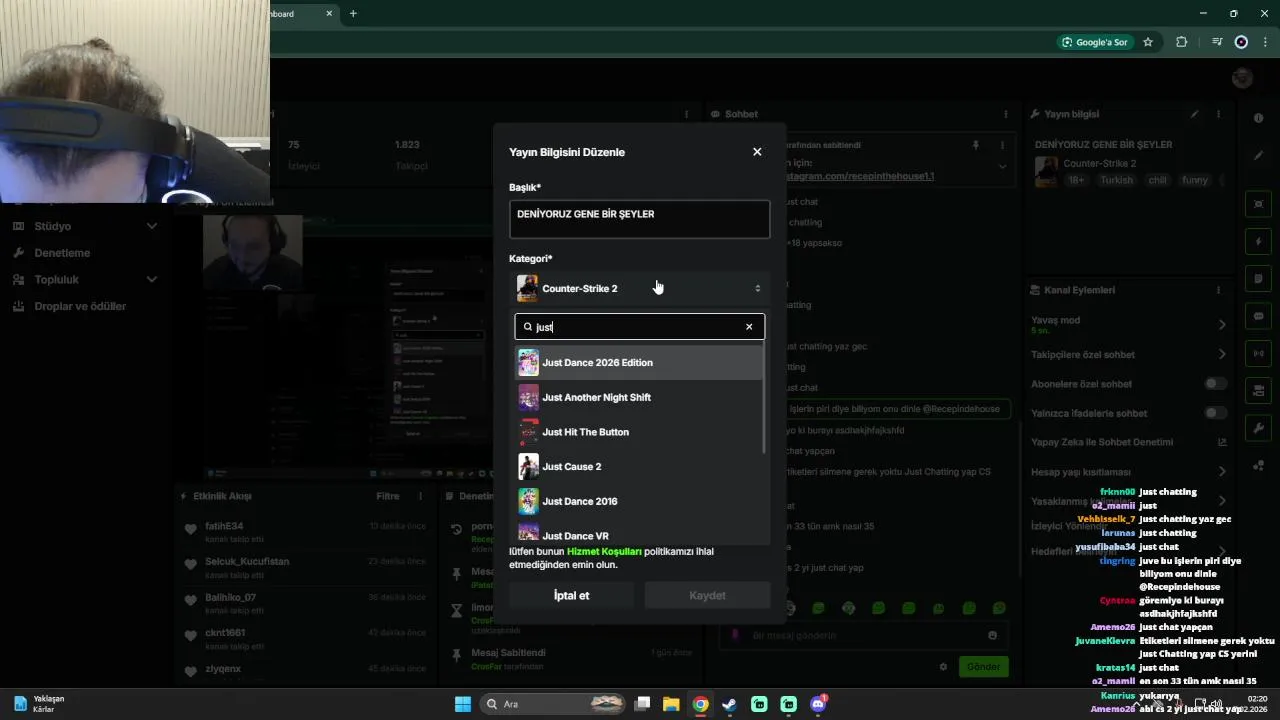Open Chrome media controls icon

pos(1216,42)
